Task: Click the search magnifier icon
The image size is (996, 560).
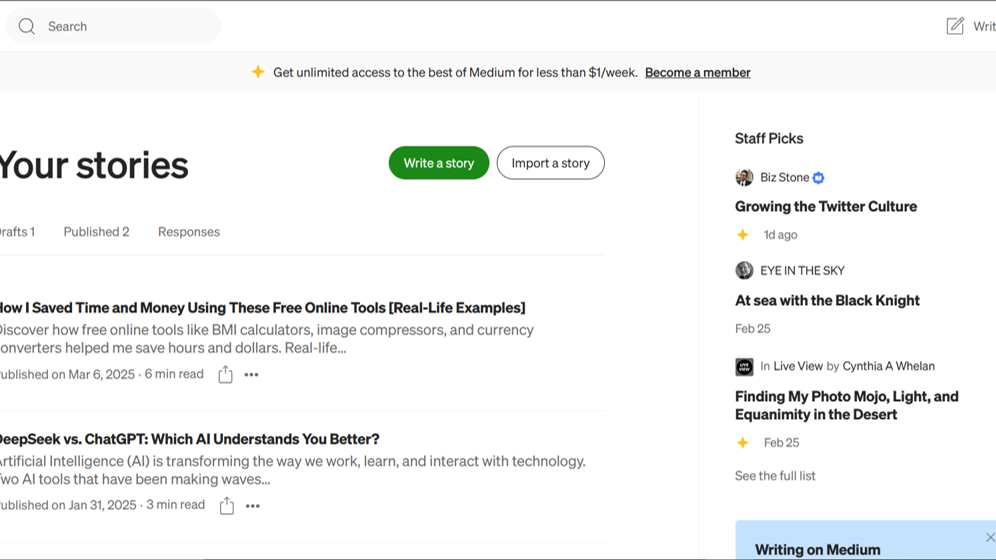Action: click(x=27, y=26)
